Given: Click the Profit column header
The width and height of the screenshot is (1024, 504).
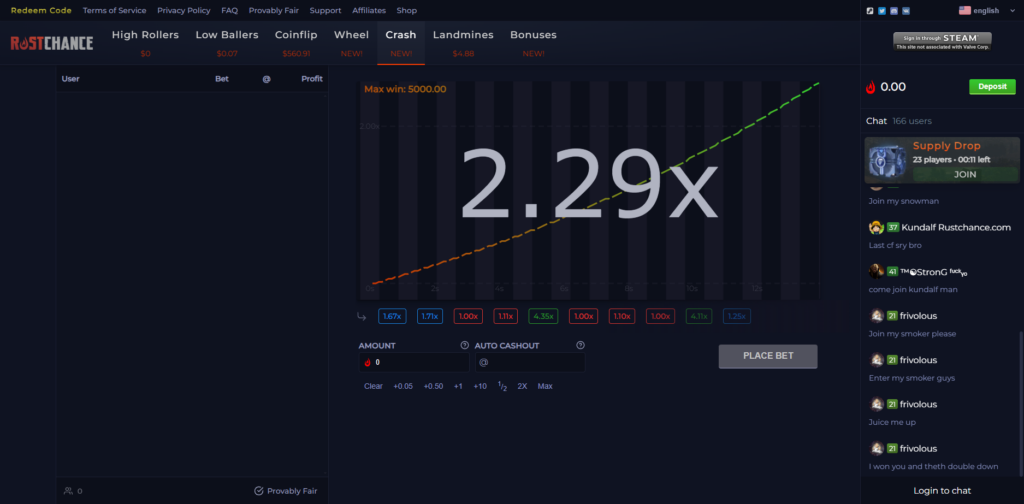Looking at the screenshot, I should pos(312,79).
